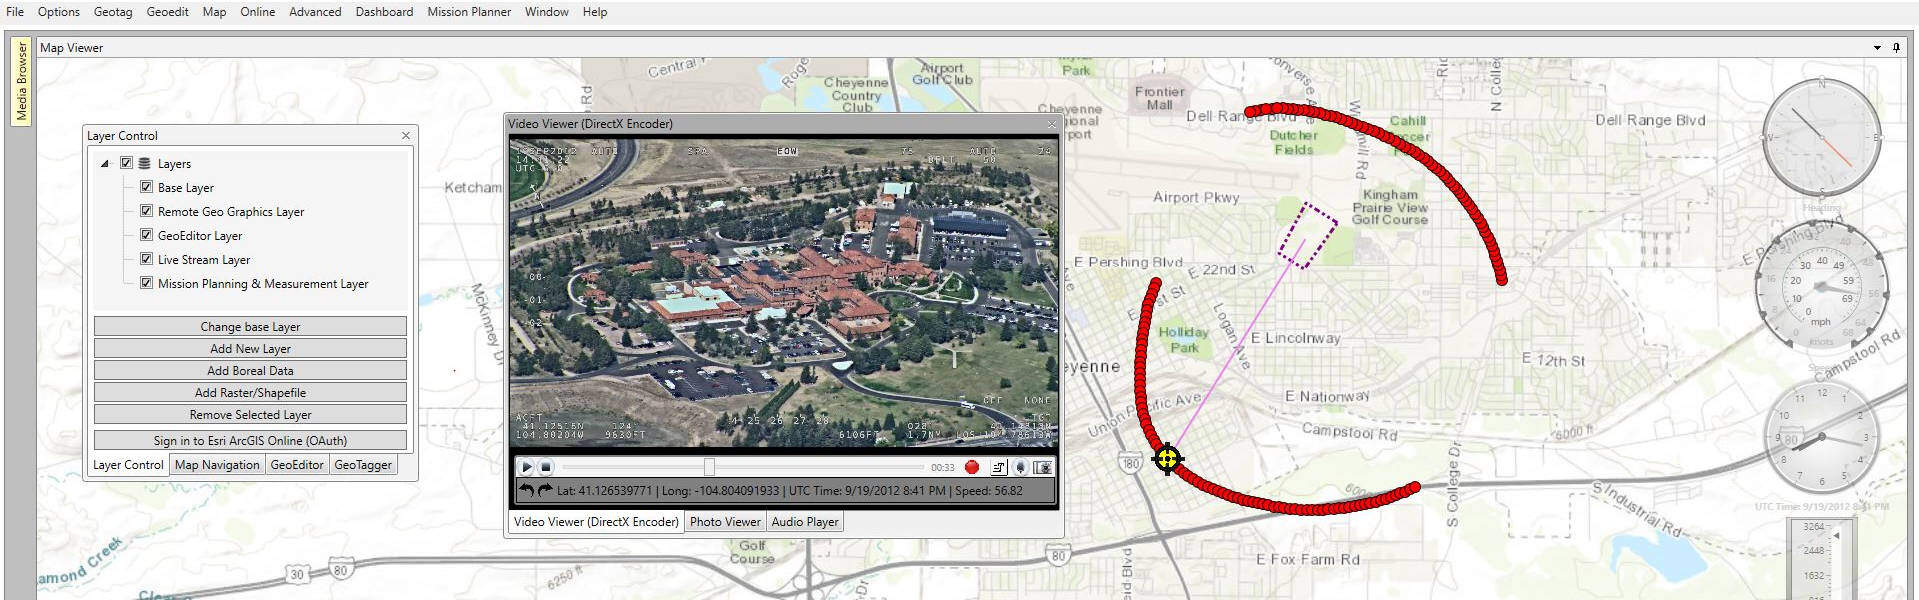This screenshot has width=1919, height=600.
Task: Click the UTC time clock gauge
Action: (x=1821, y=437)
